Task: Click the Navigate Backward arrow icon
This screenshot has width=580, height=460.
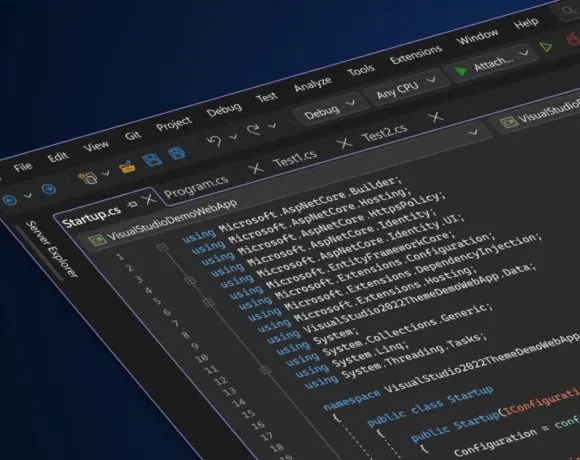Action: tap(10, 200)
